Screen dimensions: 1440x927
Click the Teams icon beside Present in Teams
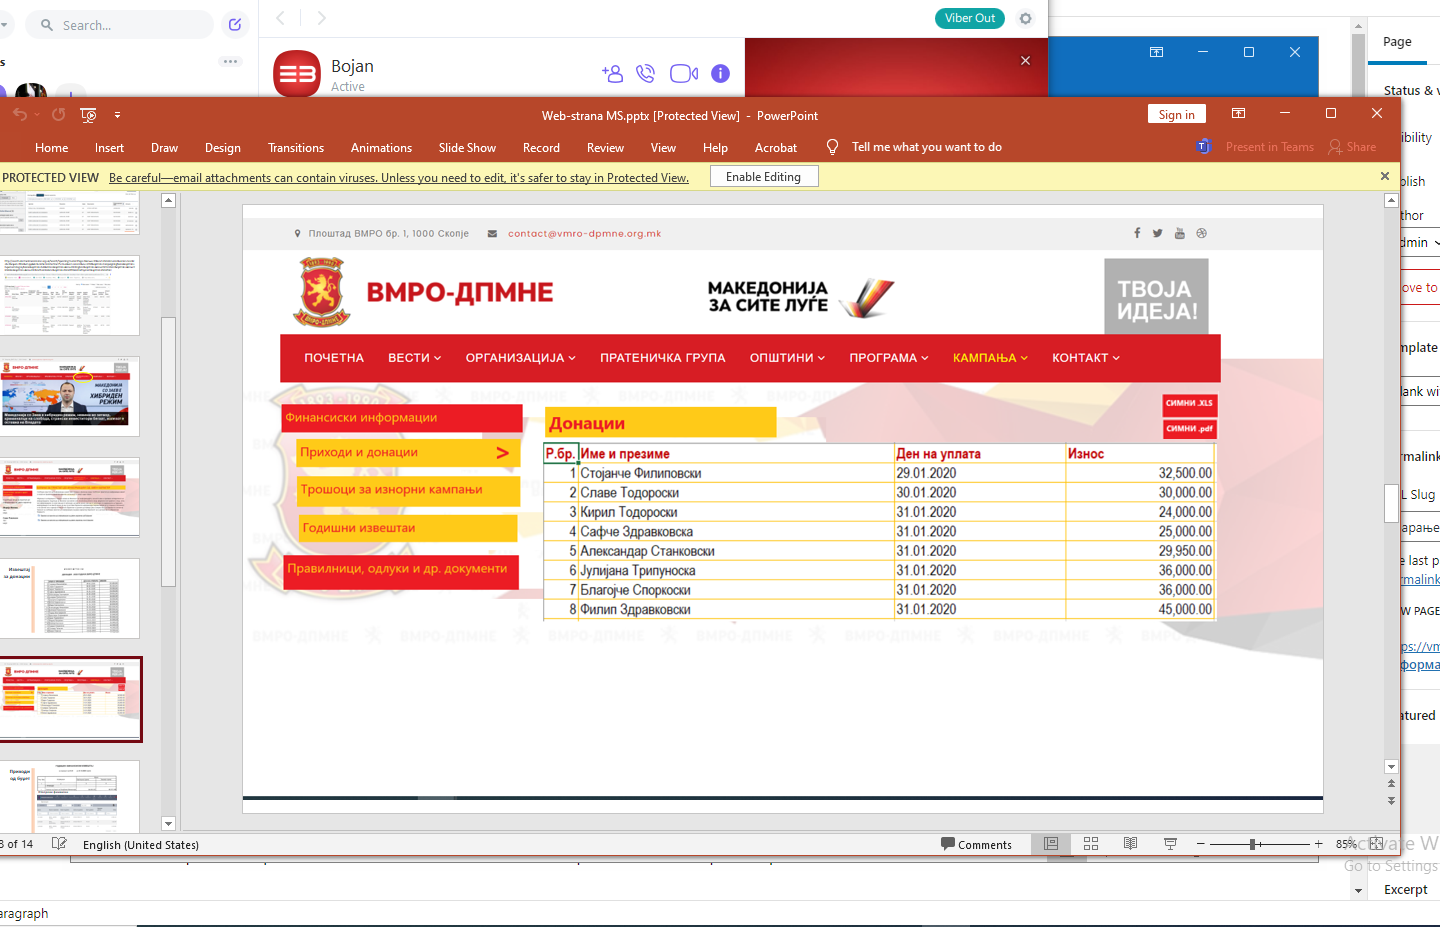click(x=1203, y=147)
